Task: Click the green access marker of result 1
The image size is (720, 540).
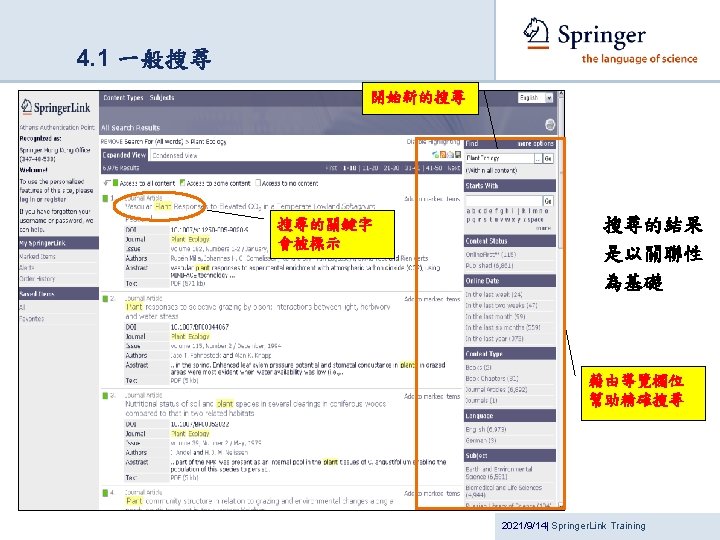Action: tap(105, 198)
